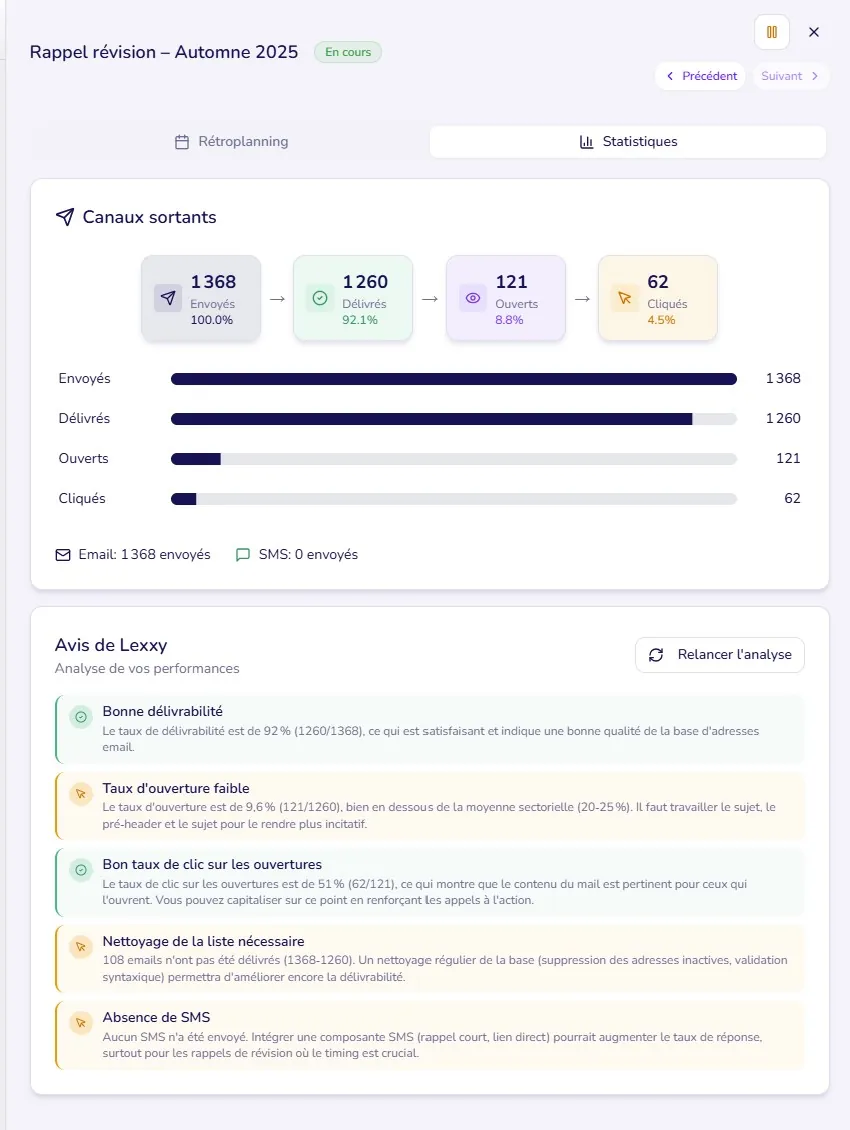Screen dimensions: 850x1130
Task: Click the refresh icon in Relancer l'analyse
Action: coord(656,654)
